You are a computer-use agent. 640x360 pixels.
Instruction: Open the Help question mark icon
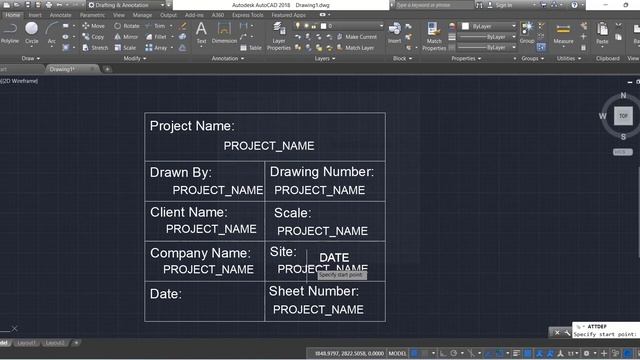click(574, 5)
